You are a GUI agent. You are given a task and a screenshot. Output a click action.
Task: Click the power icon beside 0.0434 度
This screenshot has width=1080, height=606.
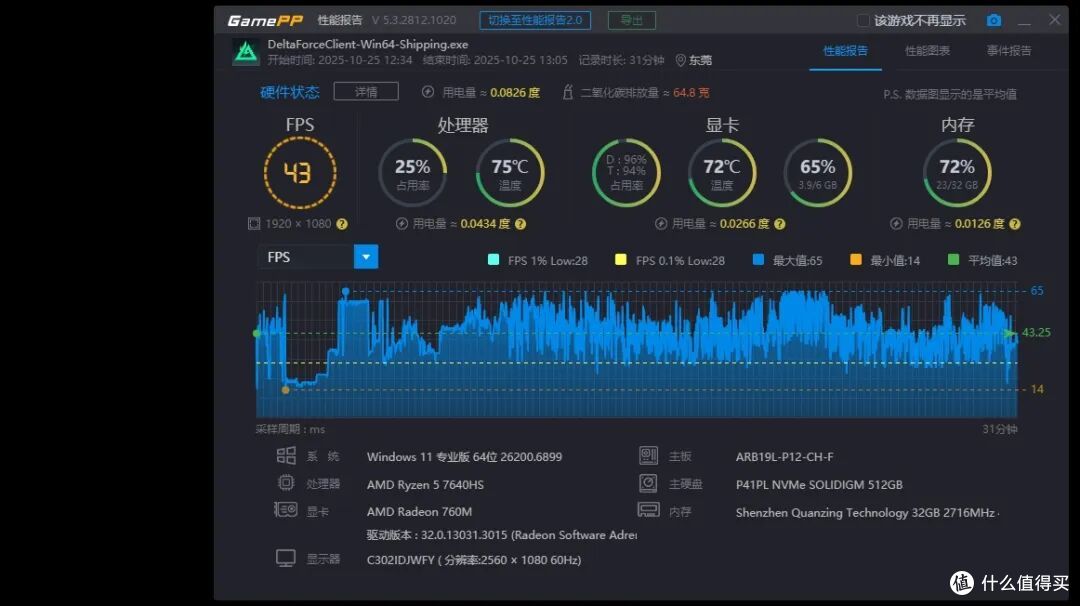pyautogui.click(x=402, y=224)
